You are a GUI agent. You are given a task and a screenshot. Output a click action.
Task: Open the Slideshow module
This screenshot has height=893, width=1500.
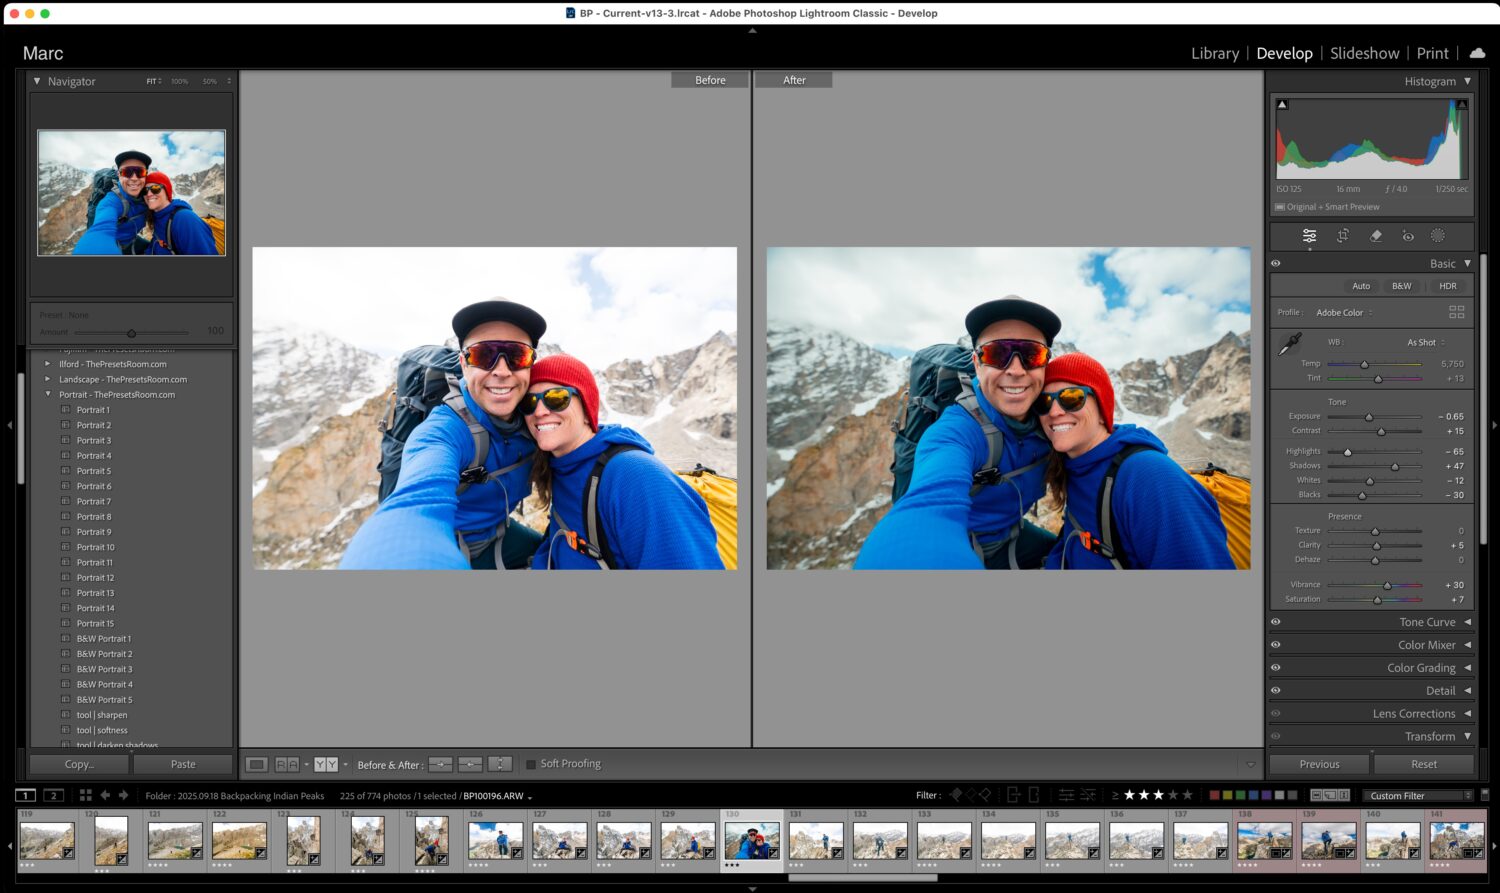pos(1364,53)
